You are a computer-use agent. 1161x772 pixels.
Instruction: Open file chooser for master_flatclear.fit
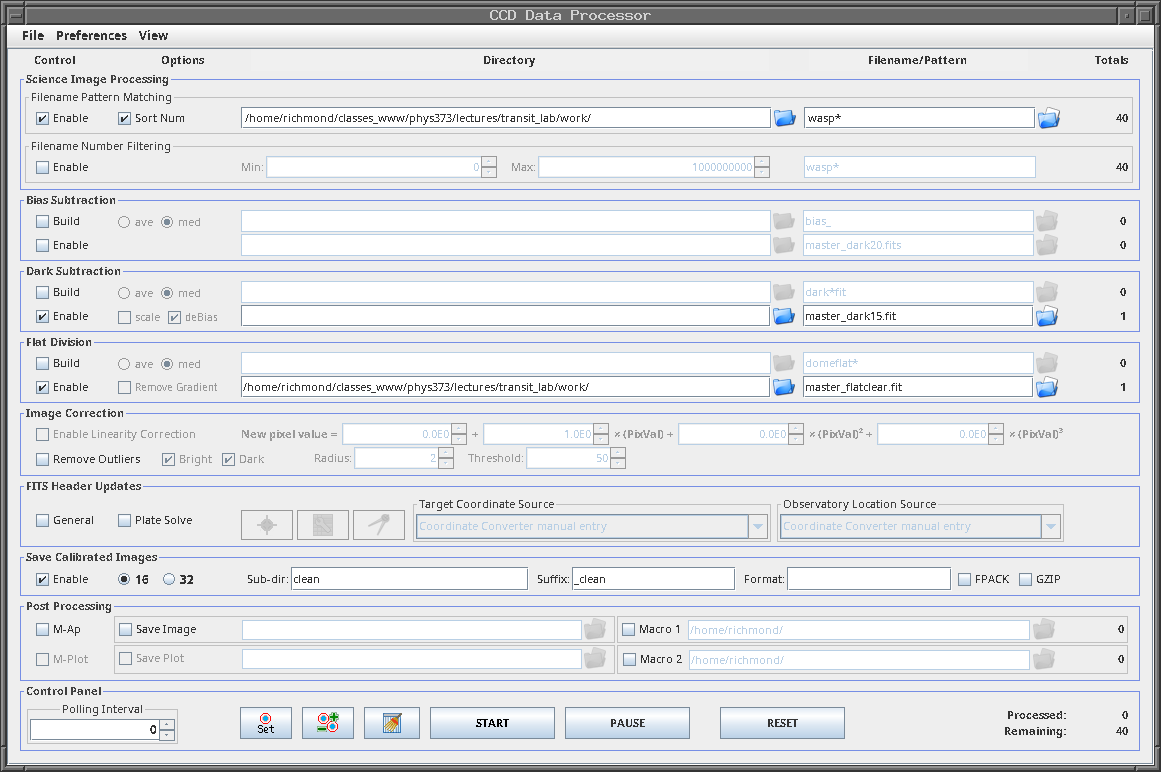pos(1048,387)
